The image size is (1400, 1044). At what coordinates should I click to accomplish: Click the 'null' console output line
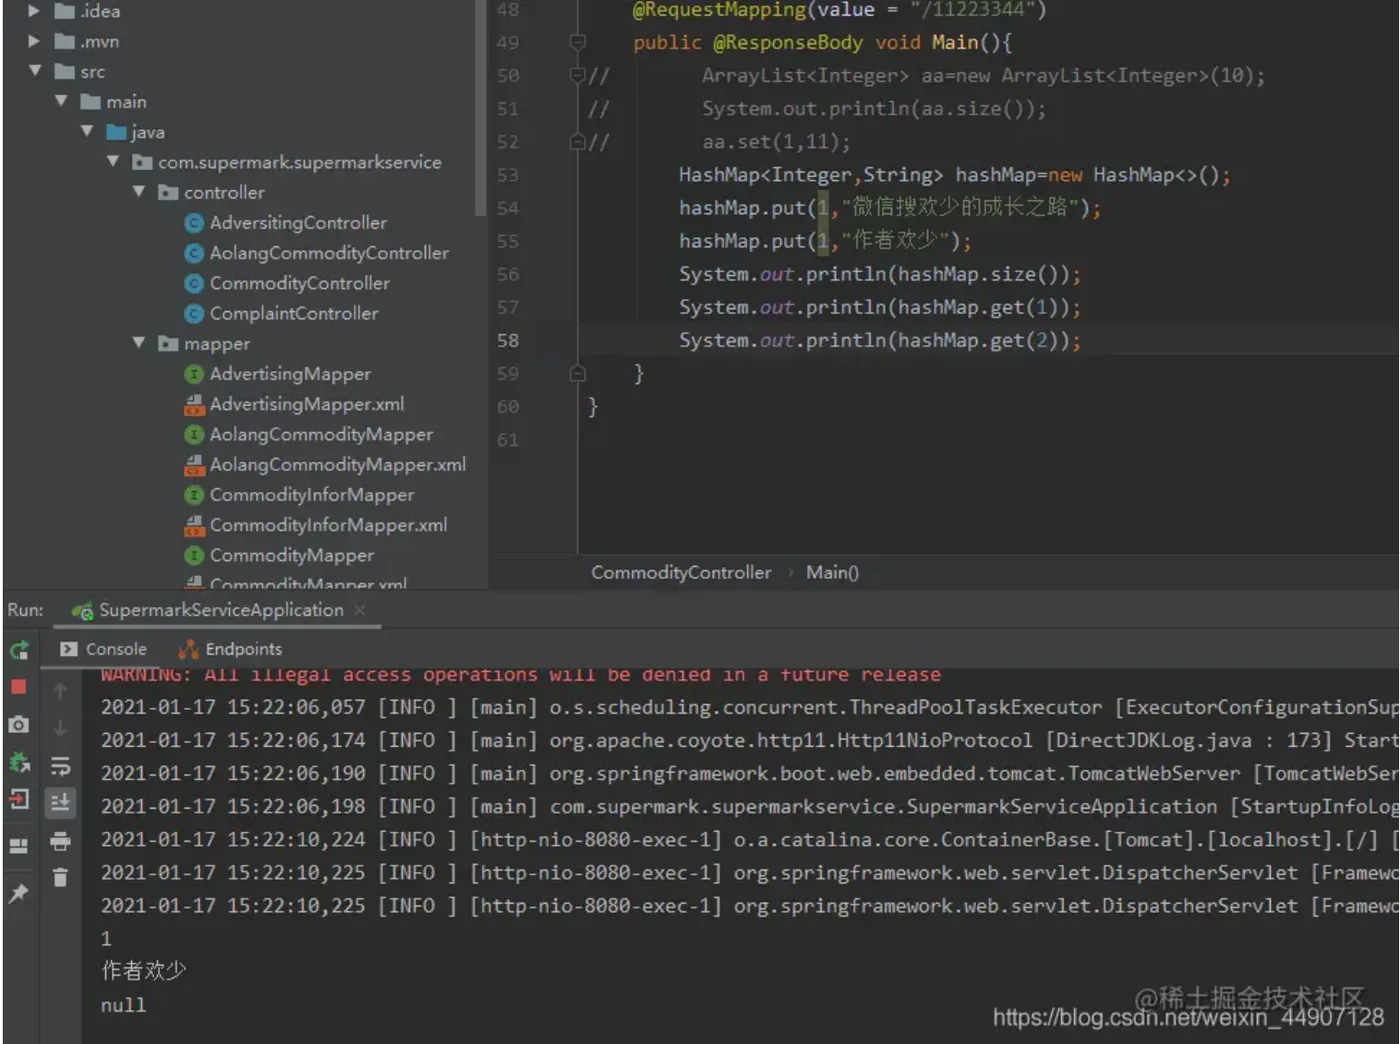[123, 1005]
